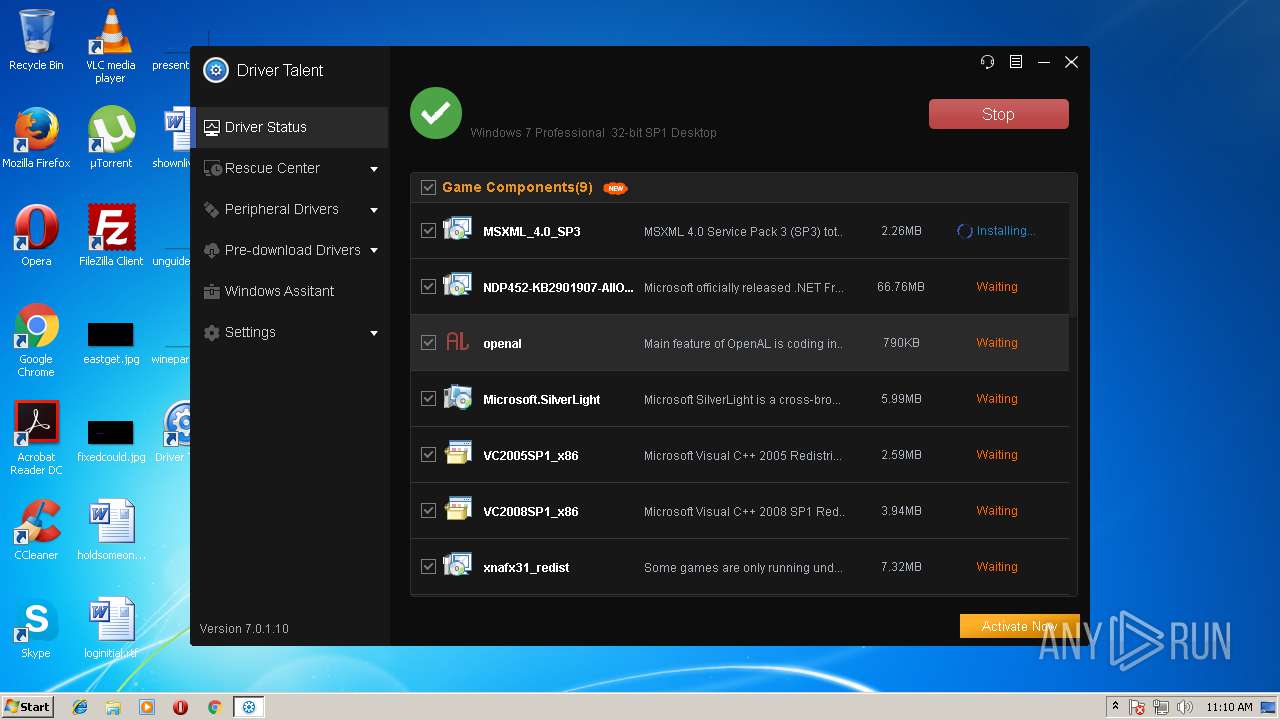Expand the Settings arrow
The width and height of the screenshot is (1280, 720).
[374, 333]
